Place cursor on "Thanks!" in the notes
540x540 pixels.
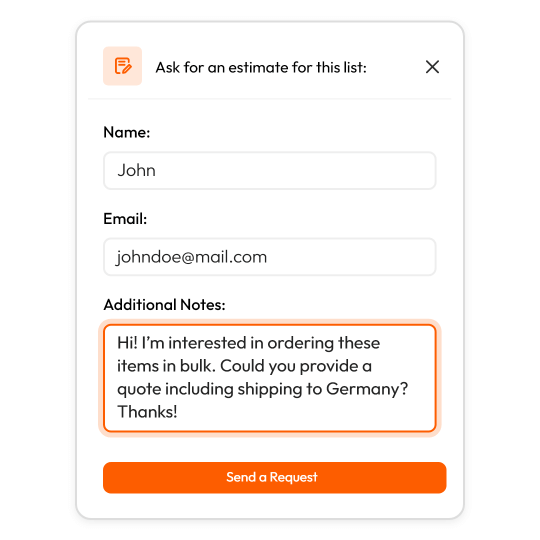click(147, 412)
